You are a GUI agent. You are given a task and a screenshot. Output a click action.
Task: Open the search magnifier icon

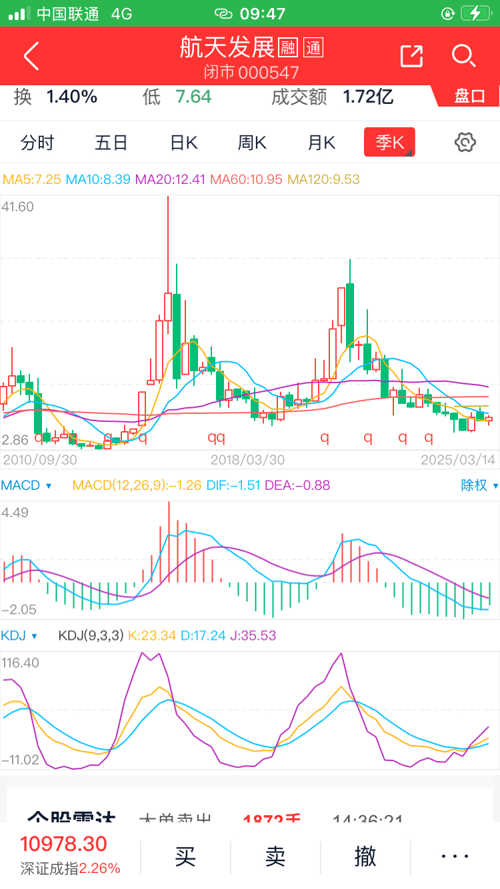tap(463, 56)
